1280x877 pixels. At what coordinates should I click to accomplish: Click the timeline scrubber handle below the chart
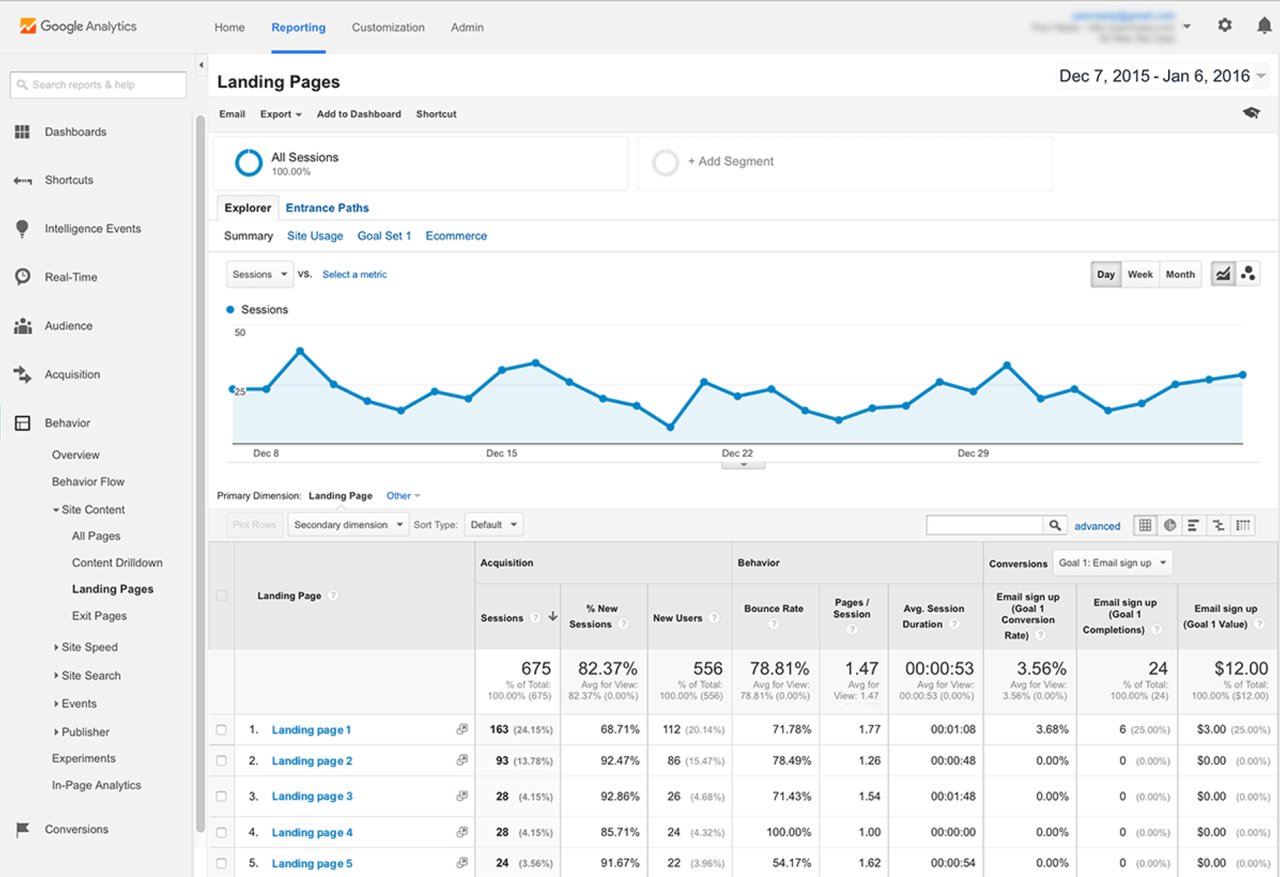click(x=742, y=463)
